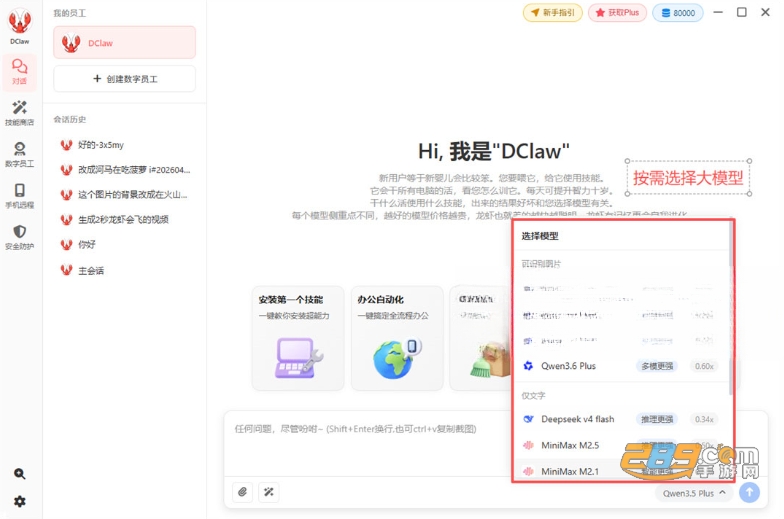Viewport: 784px width, 519px height.
Task: Click 创建数字员工 to create a digital employee
Action: pos(124,78)
